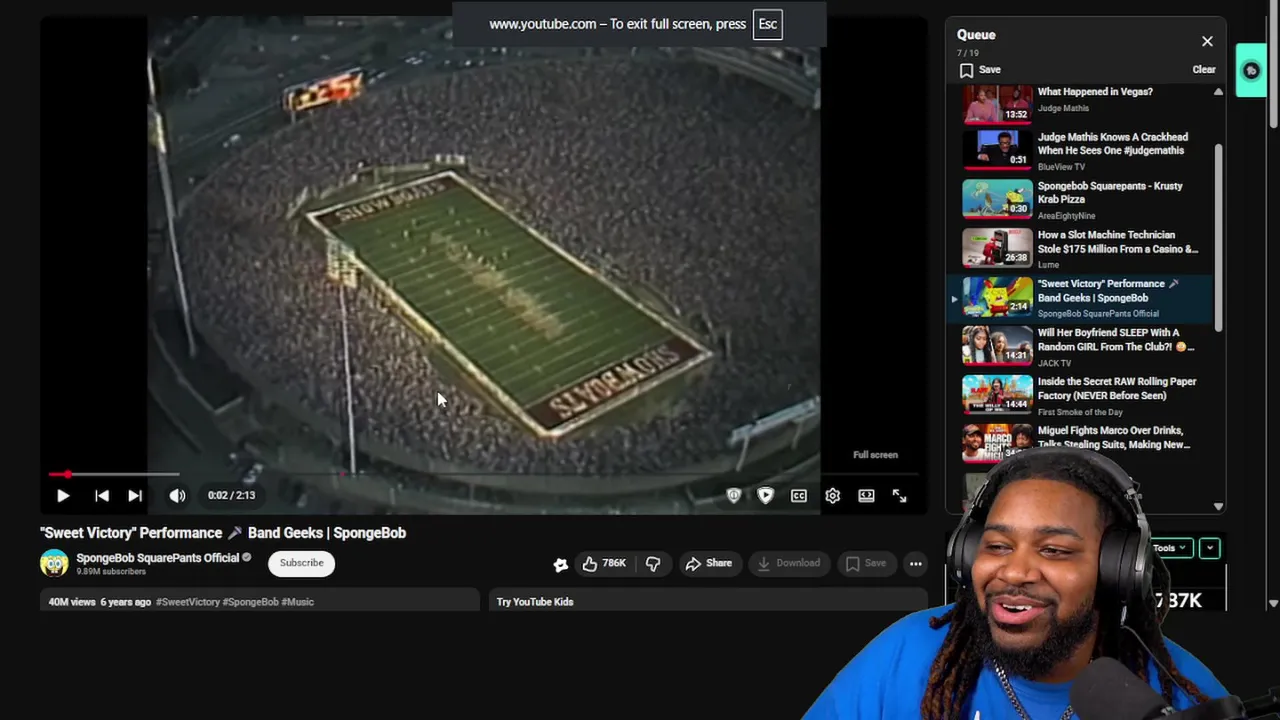
Task: Open SpongeBob SquarePants Official channel avatar
Action: pos(54,563)
